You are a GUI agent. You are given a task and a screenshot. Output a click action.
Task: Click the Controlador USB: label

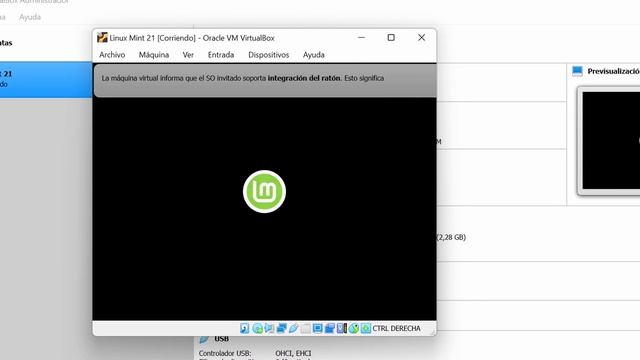225,353
